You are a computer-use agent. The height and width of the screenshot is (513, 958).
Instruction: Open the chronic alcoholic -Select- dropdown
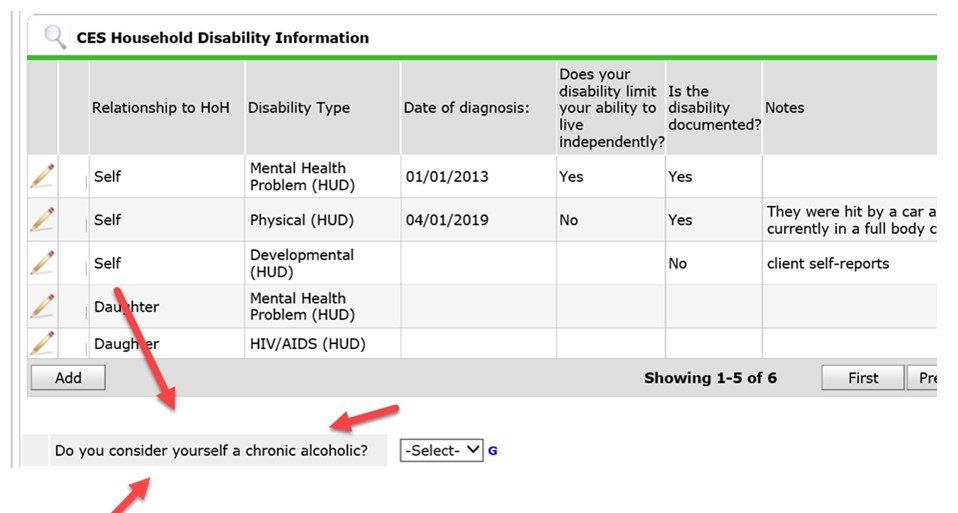[x=441, y=451]
